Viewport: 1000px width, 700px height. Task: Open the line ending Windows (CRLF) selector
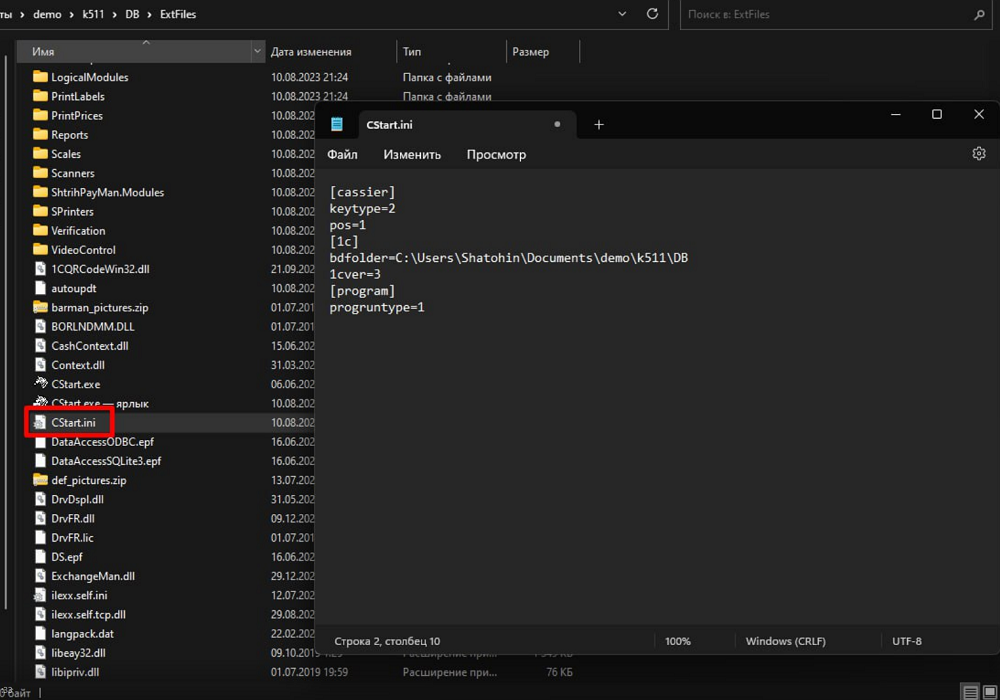coord(786,641)
